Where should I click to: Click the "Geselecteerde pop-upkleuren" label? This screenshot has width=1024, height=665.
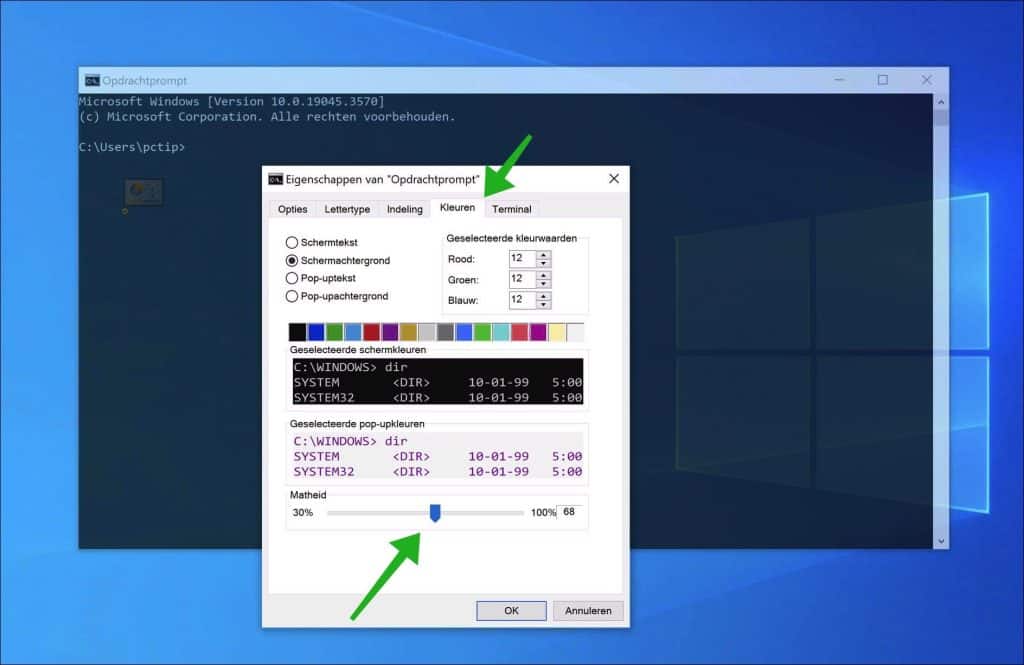click(x=357, y=424)
